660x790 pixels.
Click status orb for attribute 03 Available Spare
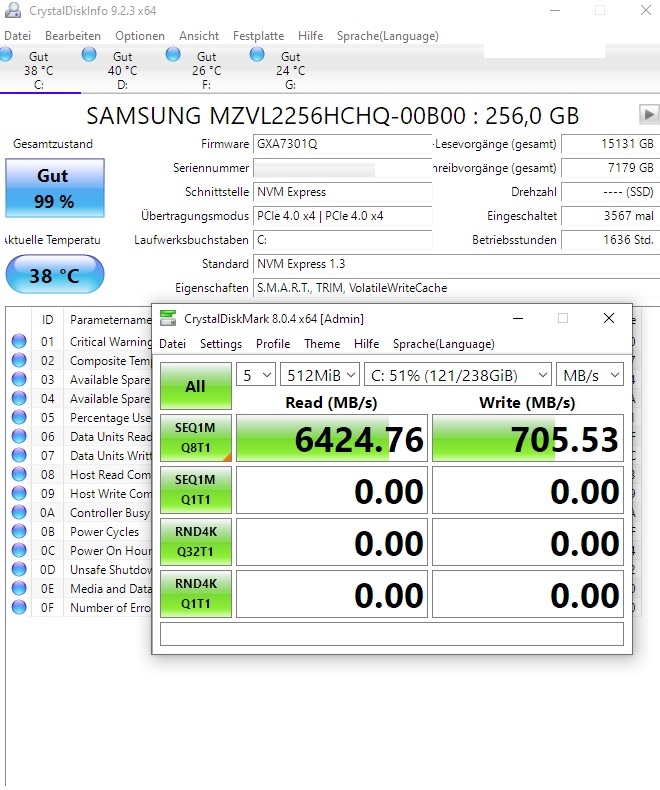click(x=19, y=379)
